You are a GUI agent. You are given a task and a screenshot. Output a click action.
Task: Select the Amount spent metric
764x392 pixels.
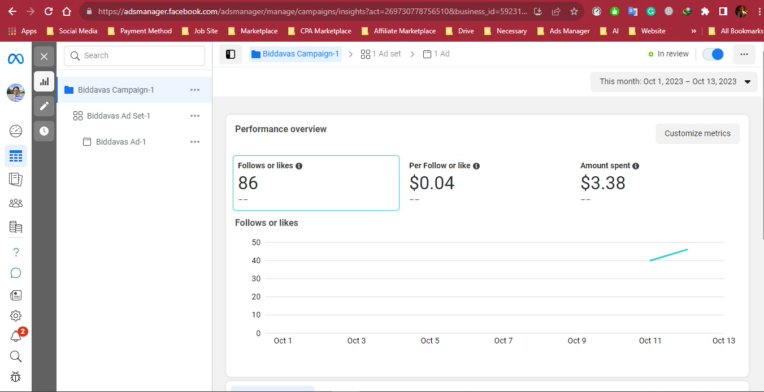[659, 183]
